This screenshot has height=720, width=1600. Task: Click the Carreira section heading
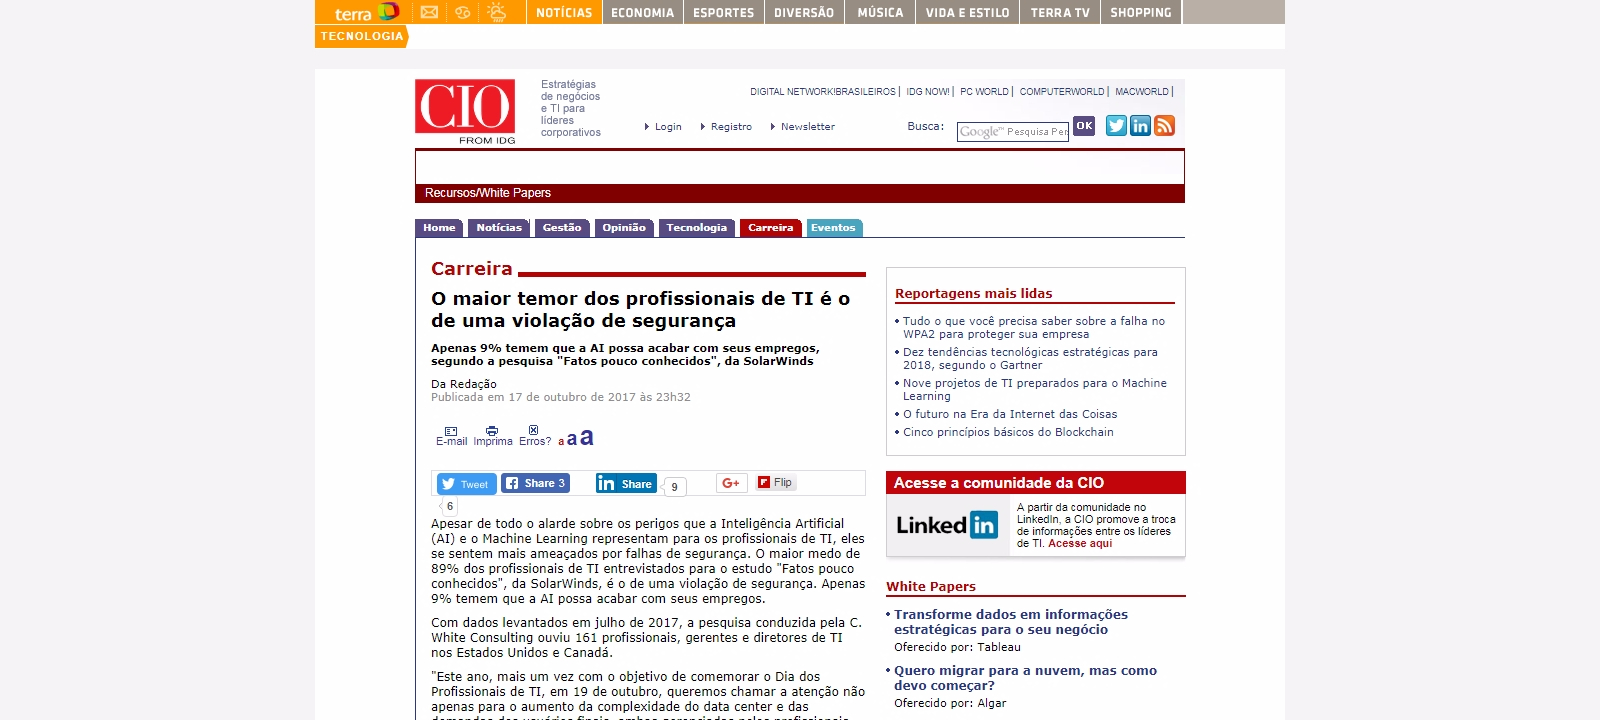pyautogui.click(x=472, y=269)
